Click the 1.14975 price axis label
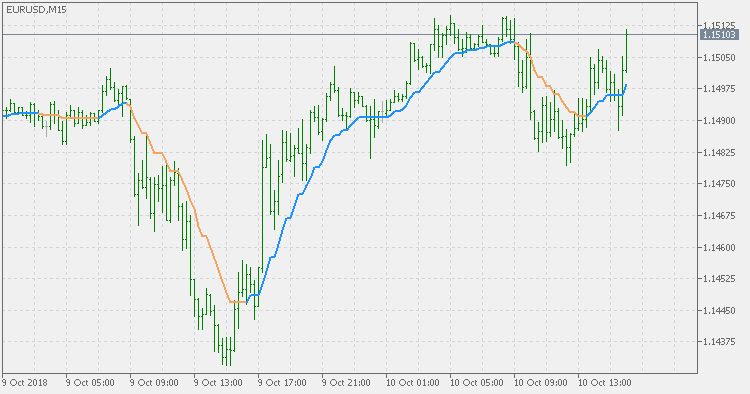Screen dimensions: 750x394 [719, 88]
